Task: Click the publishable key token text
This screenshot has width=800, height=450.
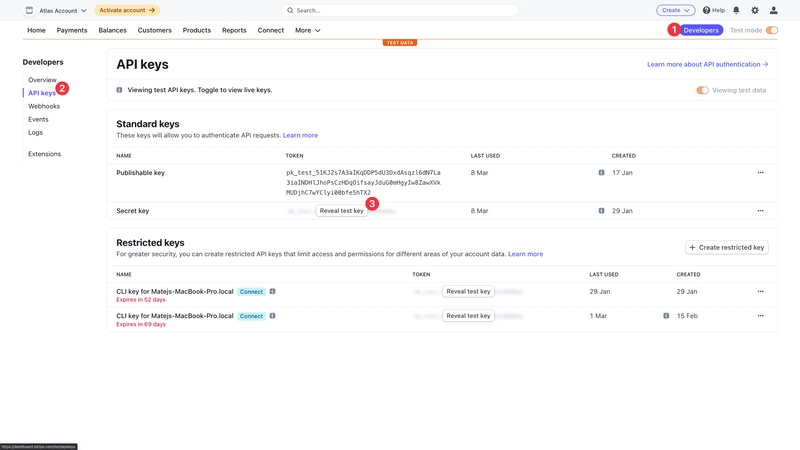Action: (x=363, y=183)
